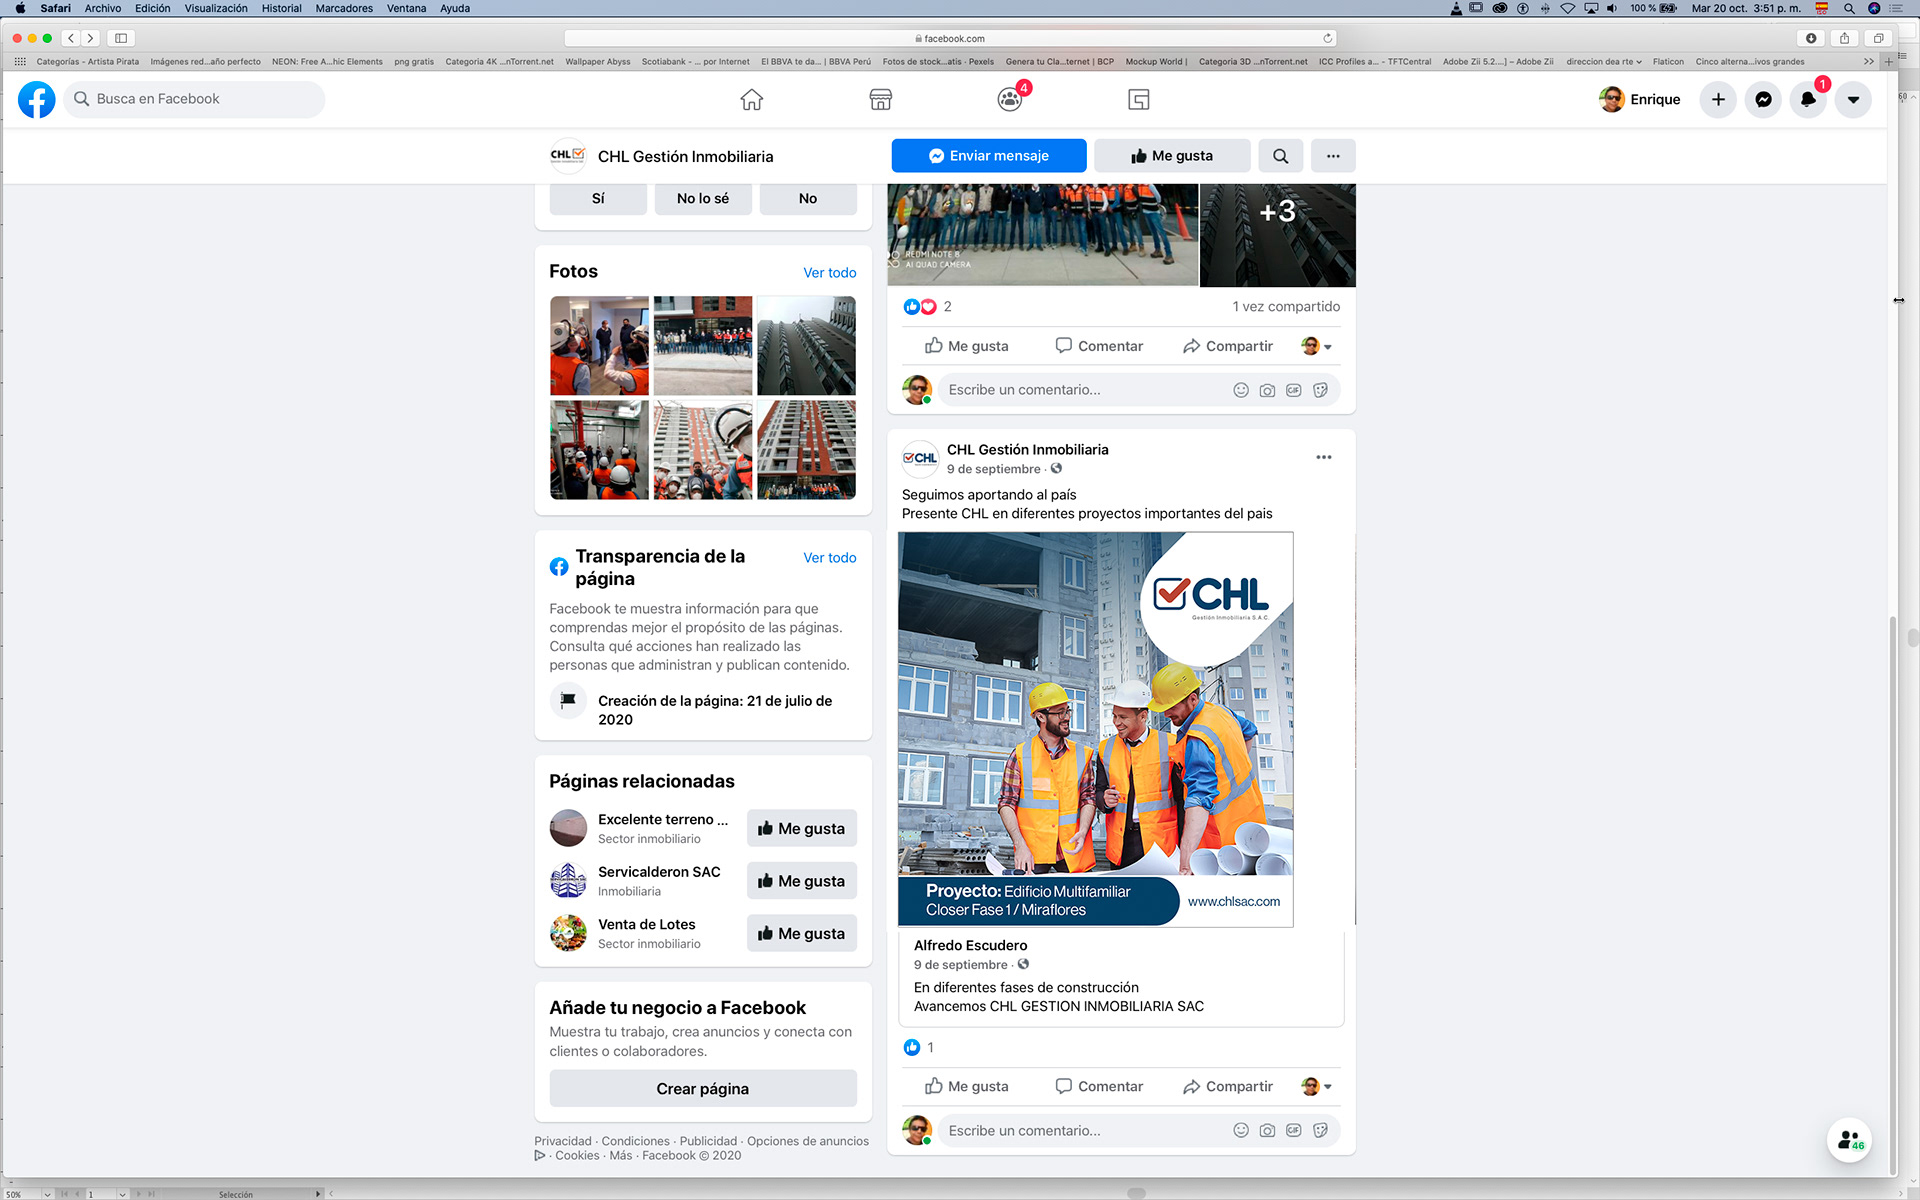Open the account dropdown arrow menu

[x=1853, y=99]
